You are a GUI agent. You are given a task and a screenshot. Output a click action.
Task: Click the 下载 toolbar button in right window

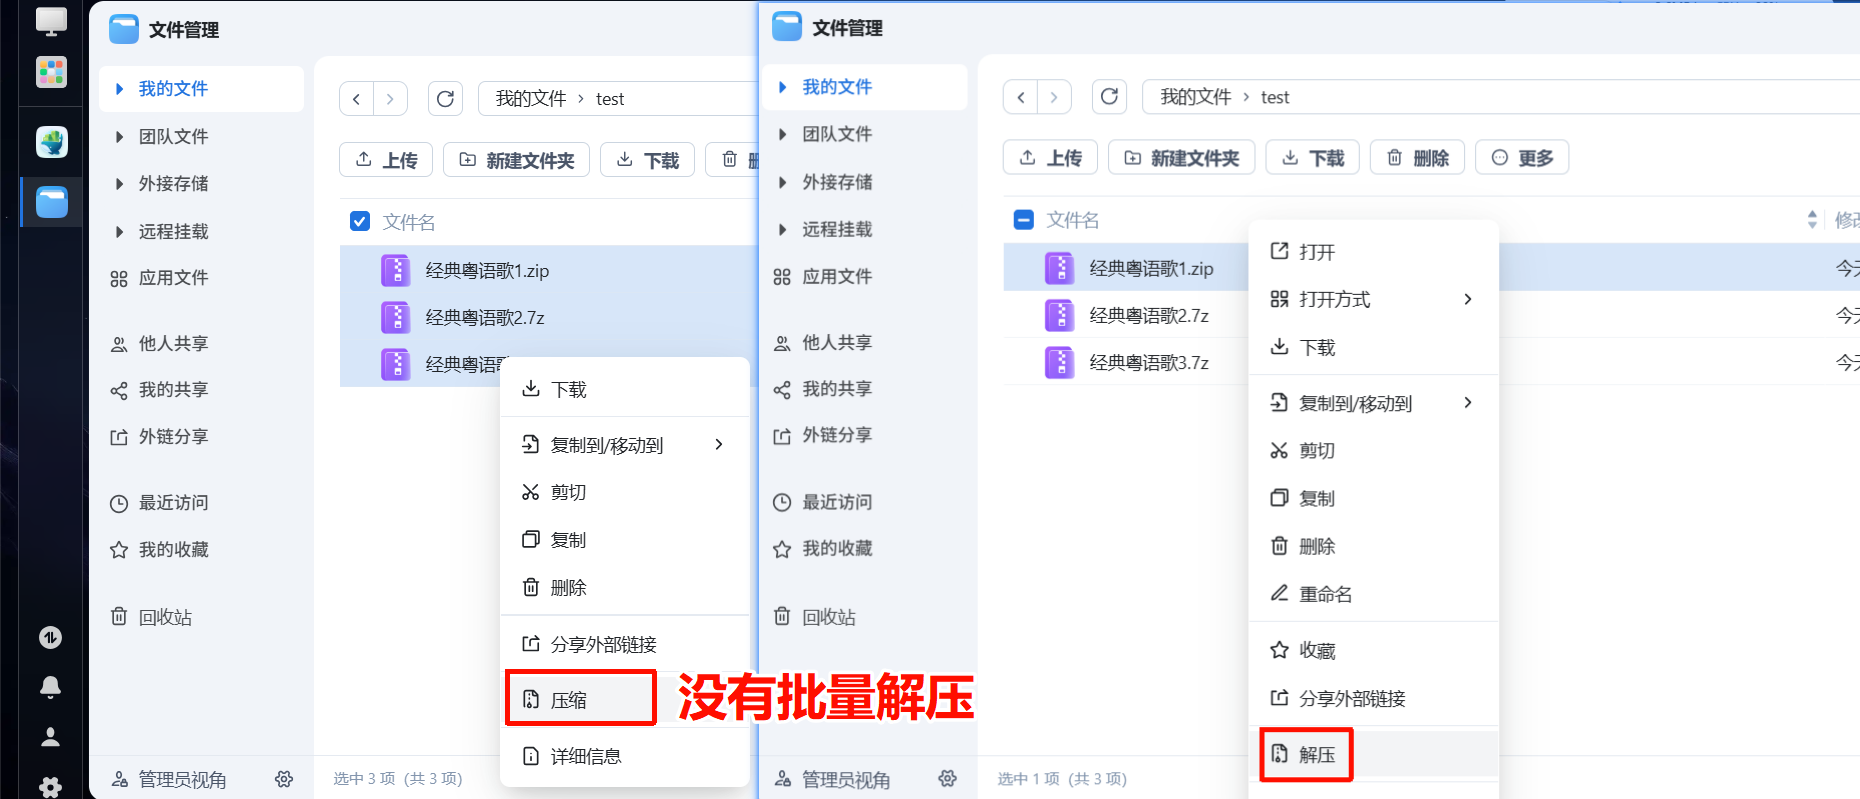1312,158
